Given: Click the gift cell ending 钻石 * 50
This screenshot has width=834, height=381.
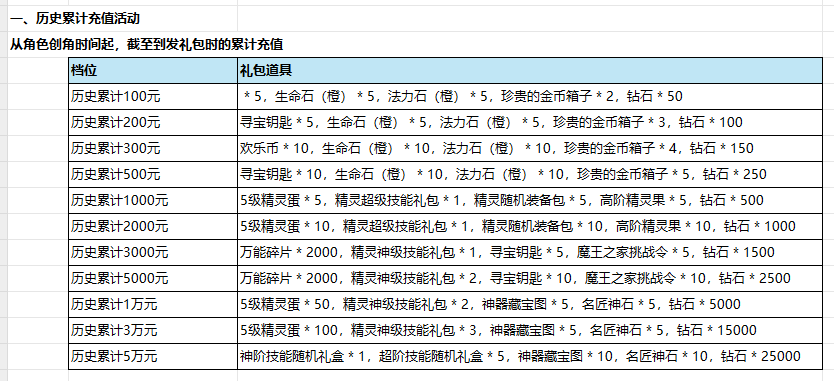Looking at the screenshot, I should click(x=530, y=97).
